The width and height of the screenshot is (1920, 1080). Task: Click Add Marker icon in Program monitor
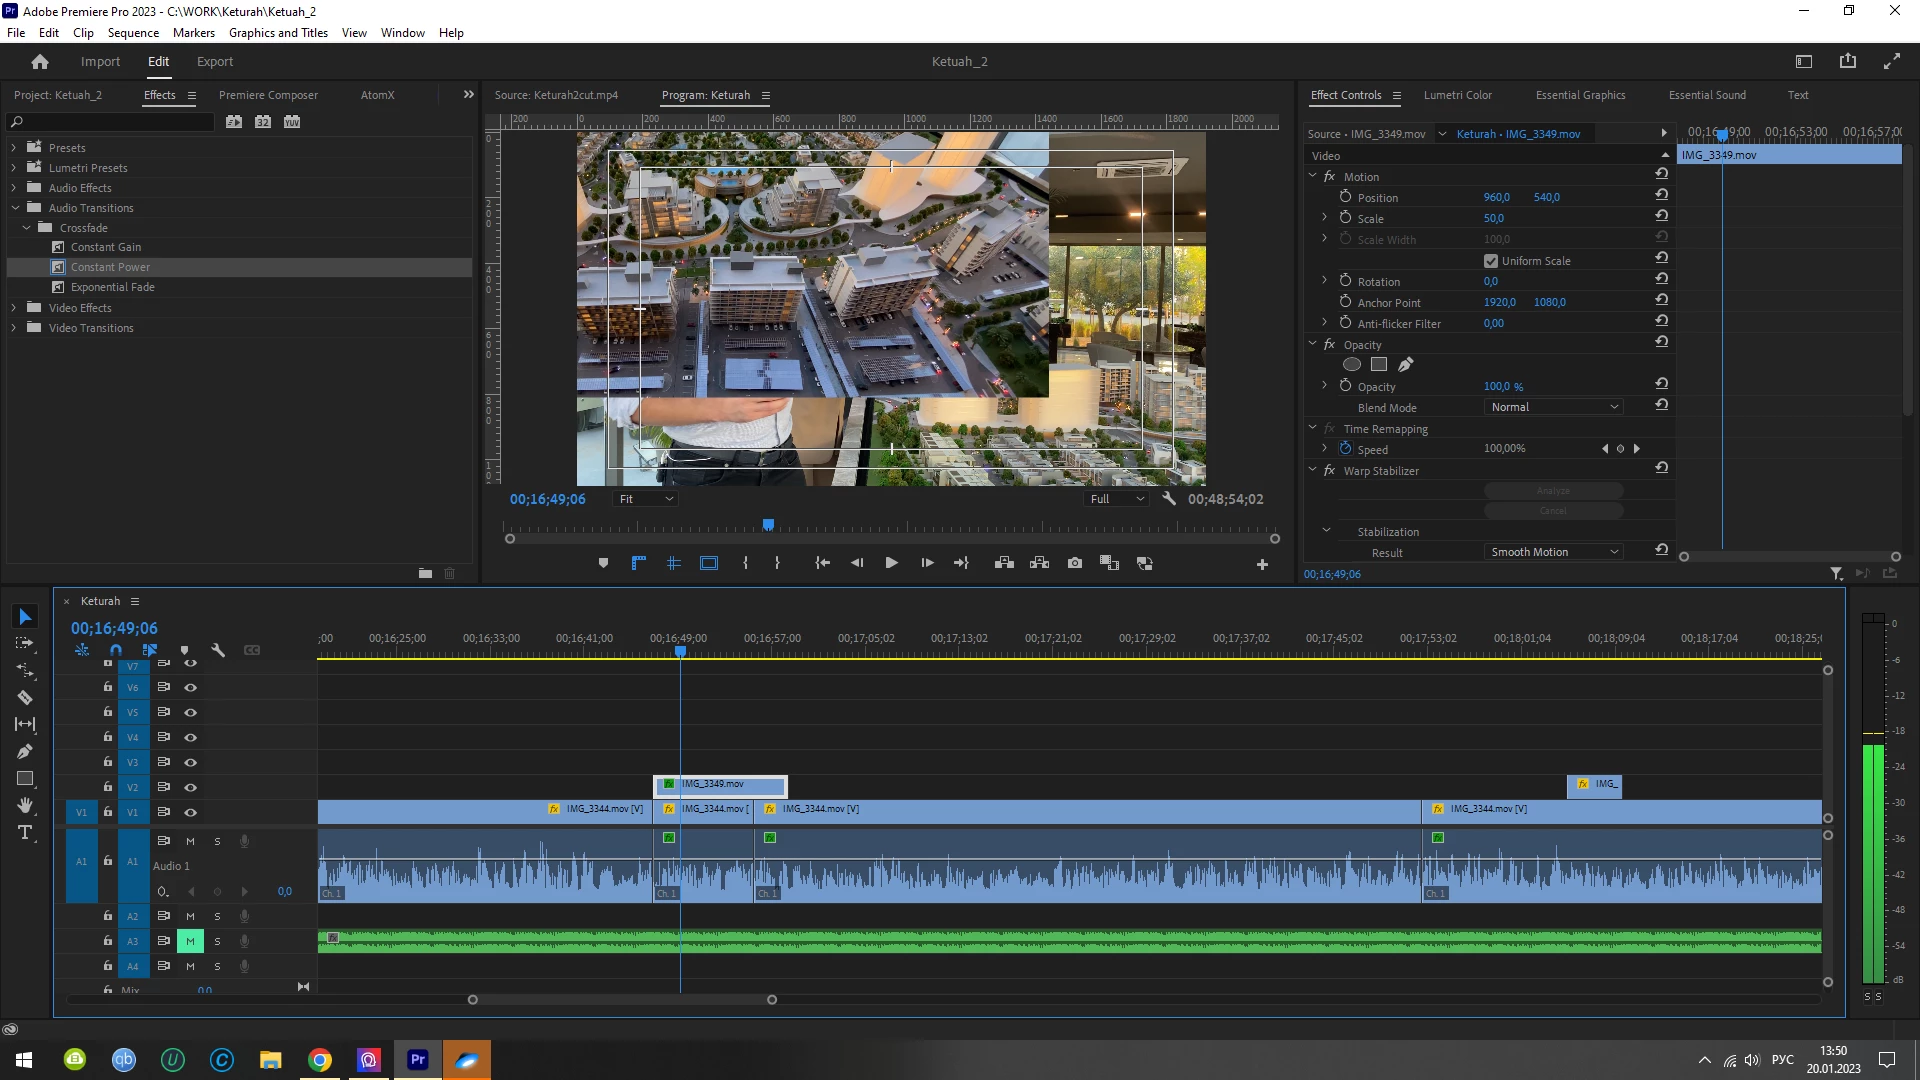[x=603, y=563]
